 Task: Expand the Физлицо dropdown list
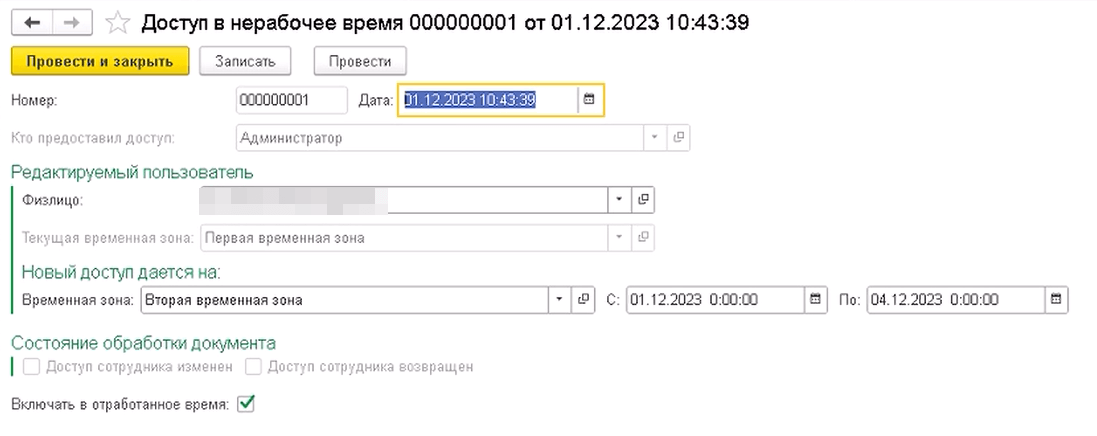click(619, 200)
